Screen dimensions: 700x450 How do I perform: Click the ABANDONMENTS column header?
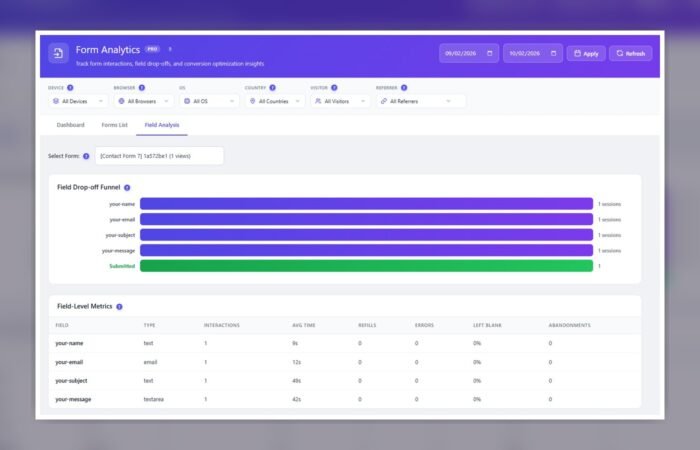(x=570, y=325)
